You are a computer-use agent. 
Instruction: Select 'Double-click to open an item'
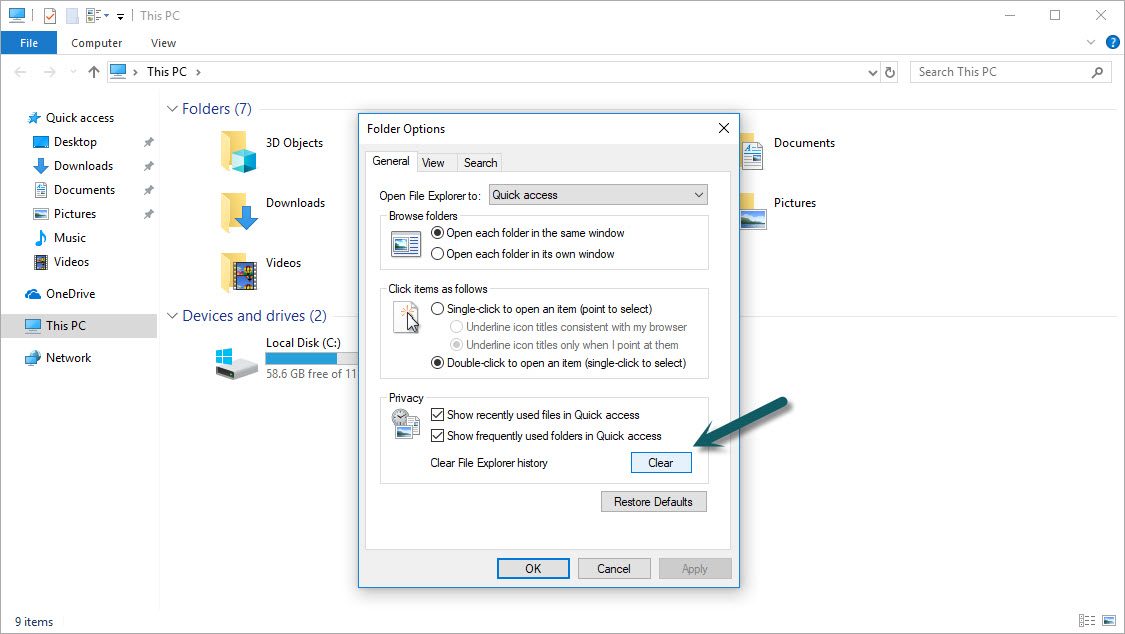click(558, 363)
